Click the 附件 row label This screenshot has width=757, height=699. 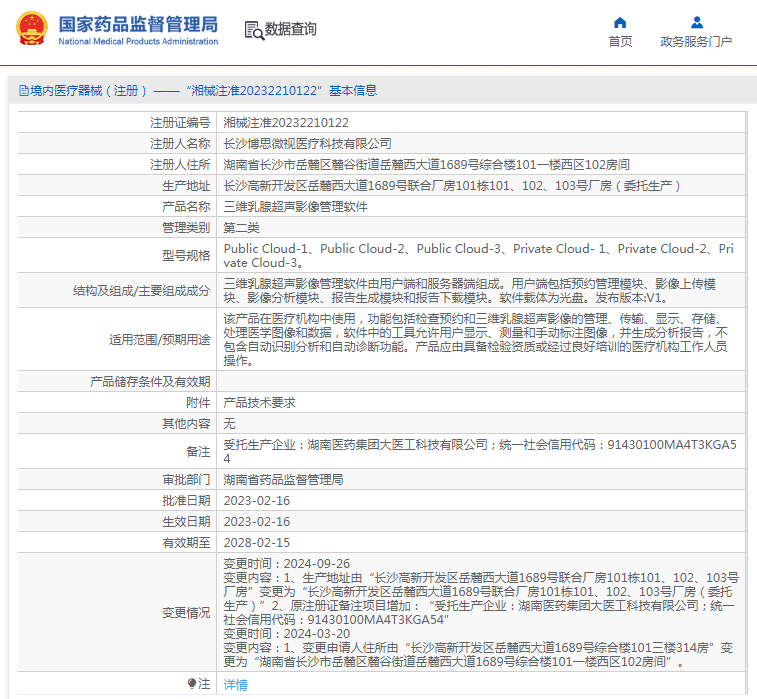coord(198,403)
